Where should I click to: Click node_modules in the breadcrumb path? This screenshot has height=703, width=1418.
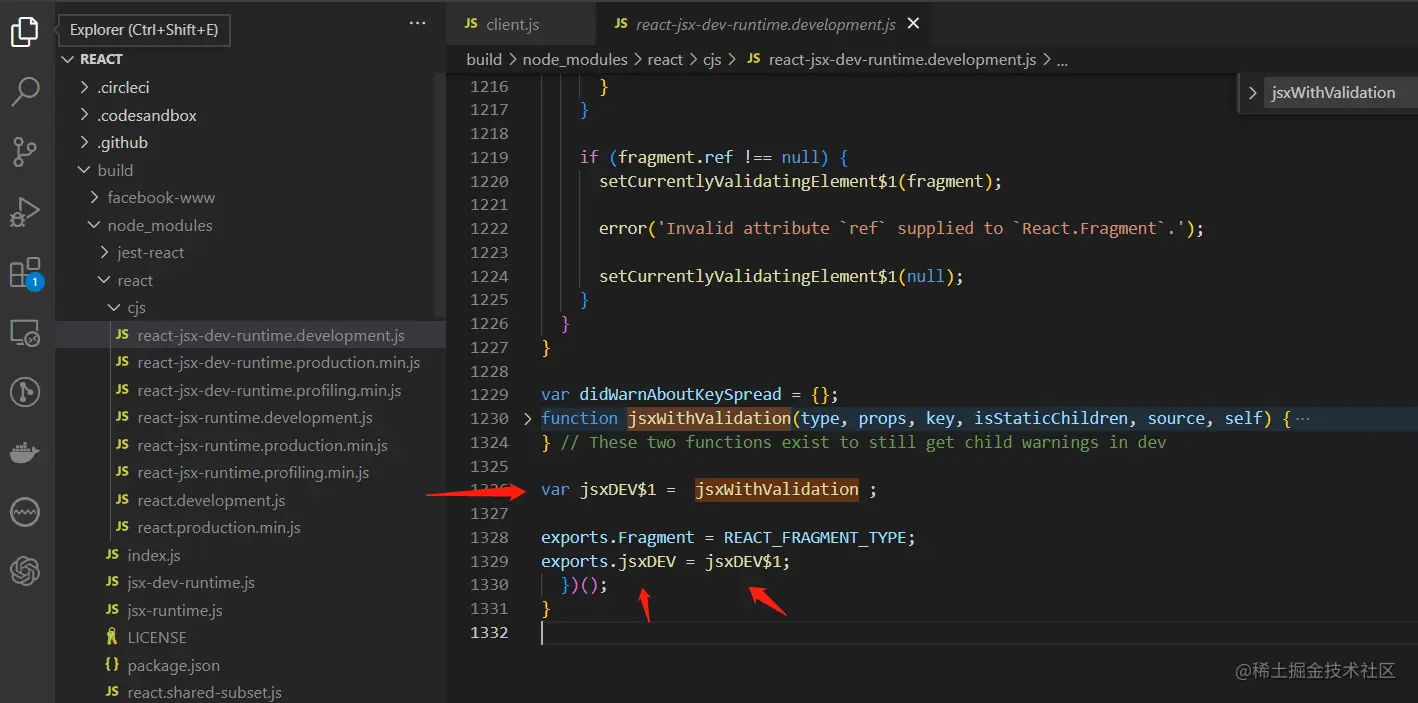574,60
